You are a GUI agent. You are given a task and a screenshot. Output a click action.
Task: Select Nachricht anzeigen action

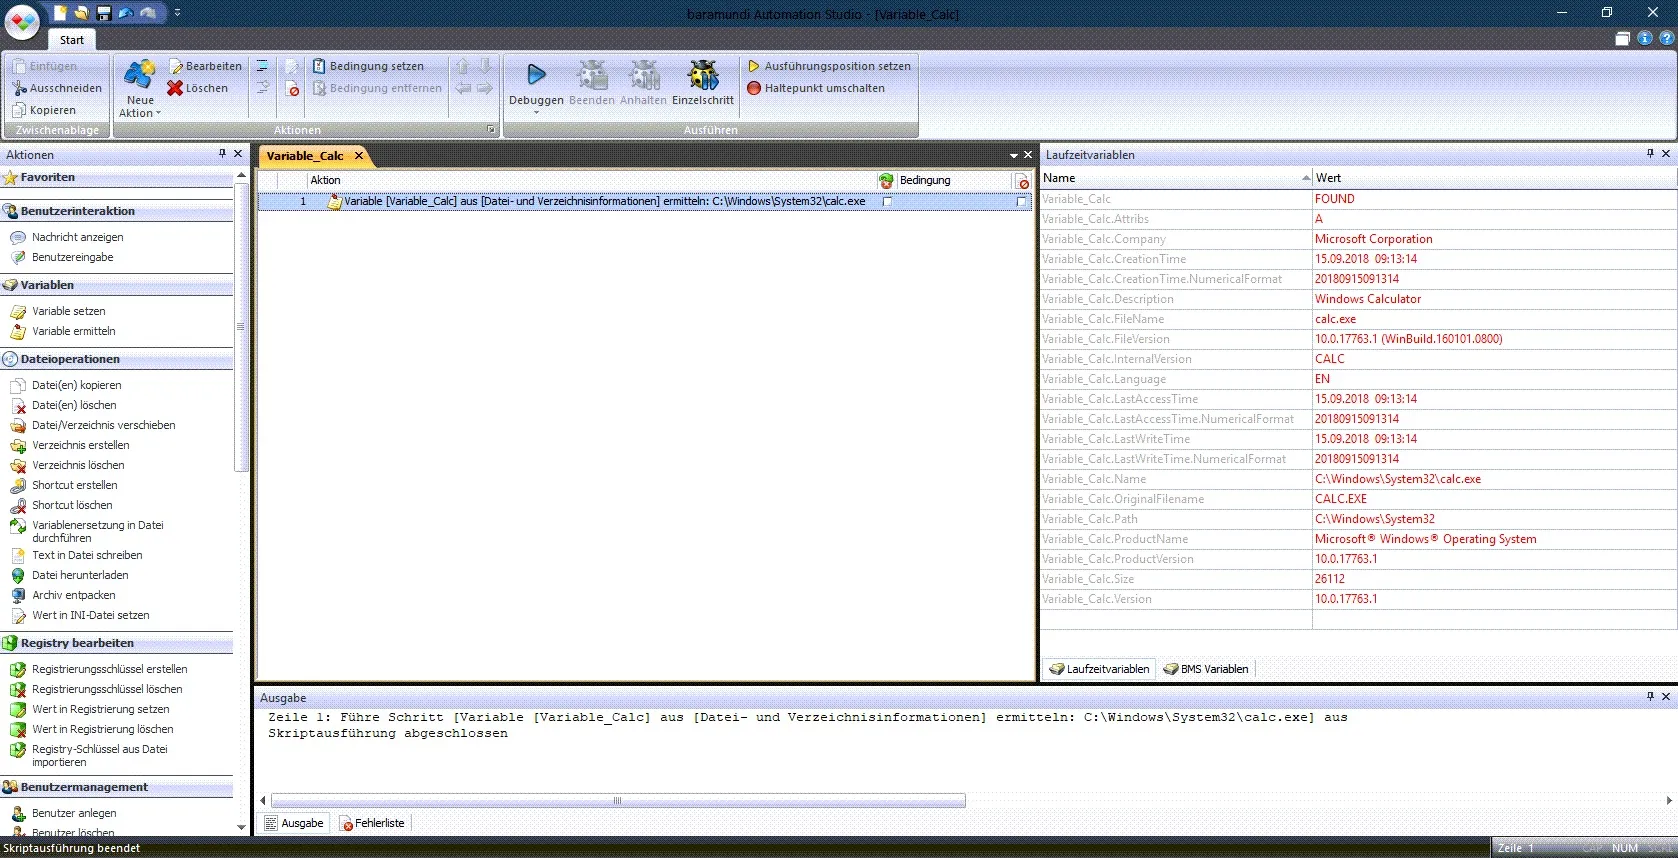(x=77, y=237)
